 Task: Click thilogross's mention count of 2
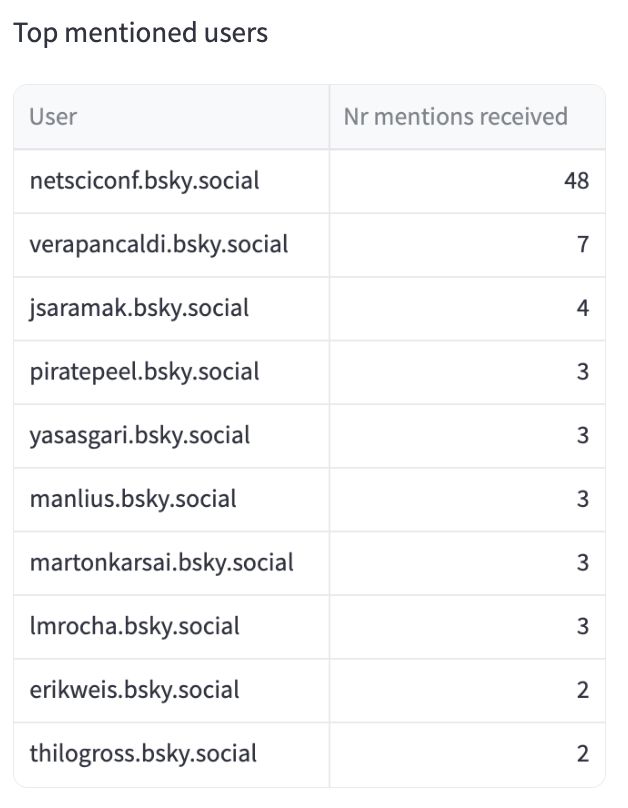pos(467,754)
